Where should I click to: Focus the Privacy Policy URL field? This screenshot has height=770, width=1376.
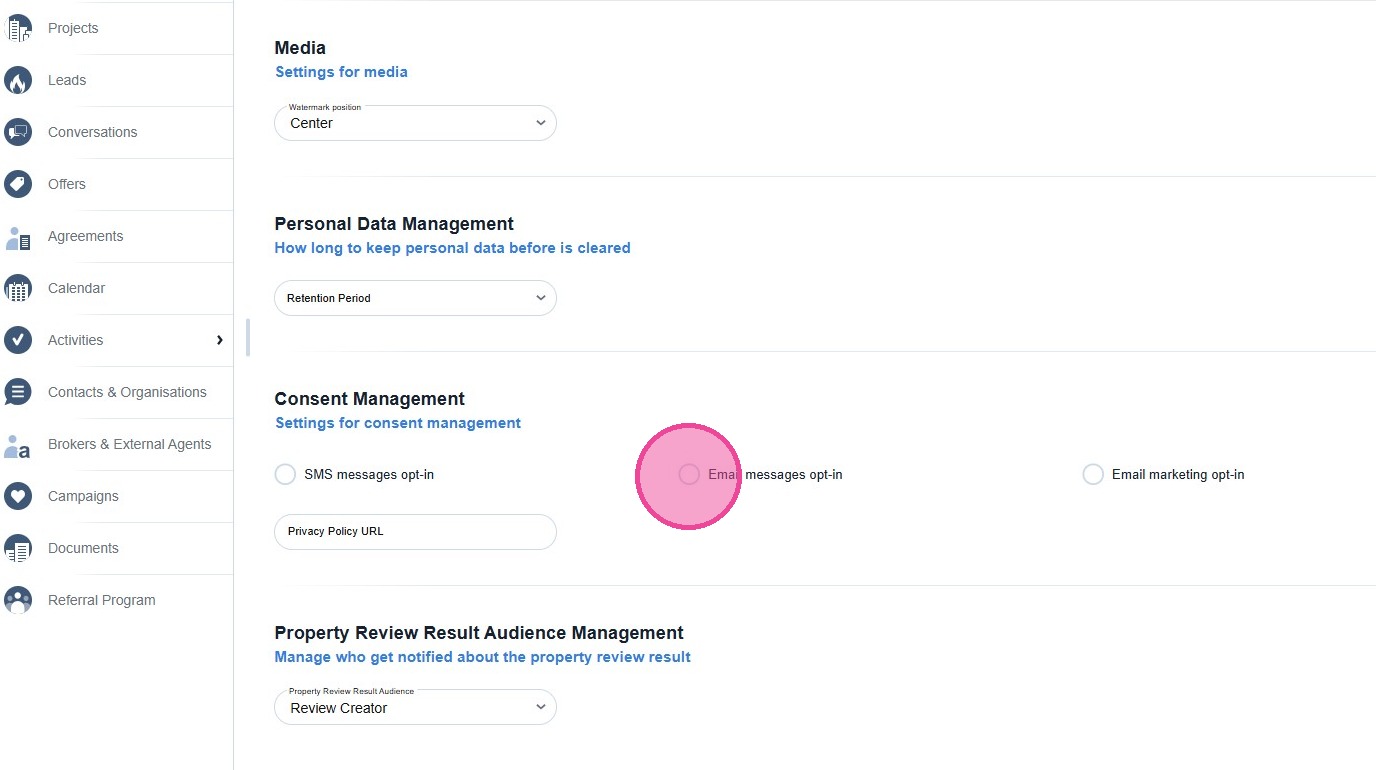pyautogui.click(x=415, y=532)
